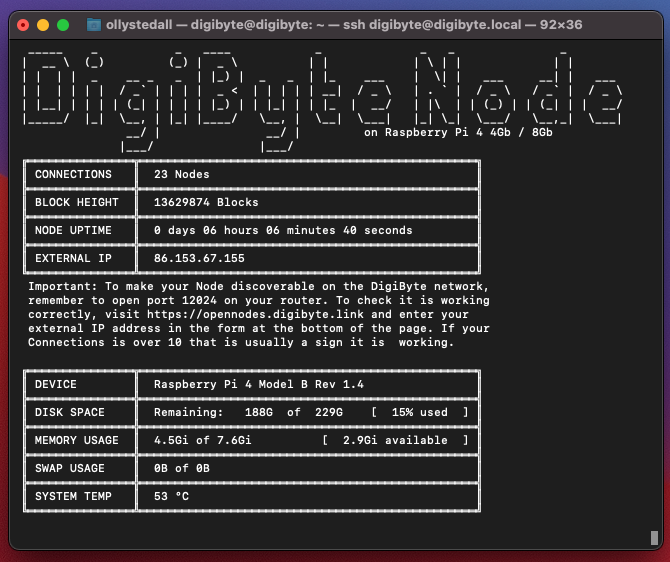
Task: Click the SYSTEM TEMP label
Action: point(73,496)
